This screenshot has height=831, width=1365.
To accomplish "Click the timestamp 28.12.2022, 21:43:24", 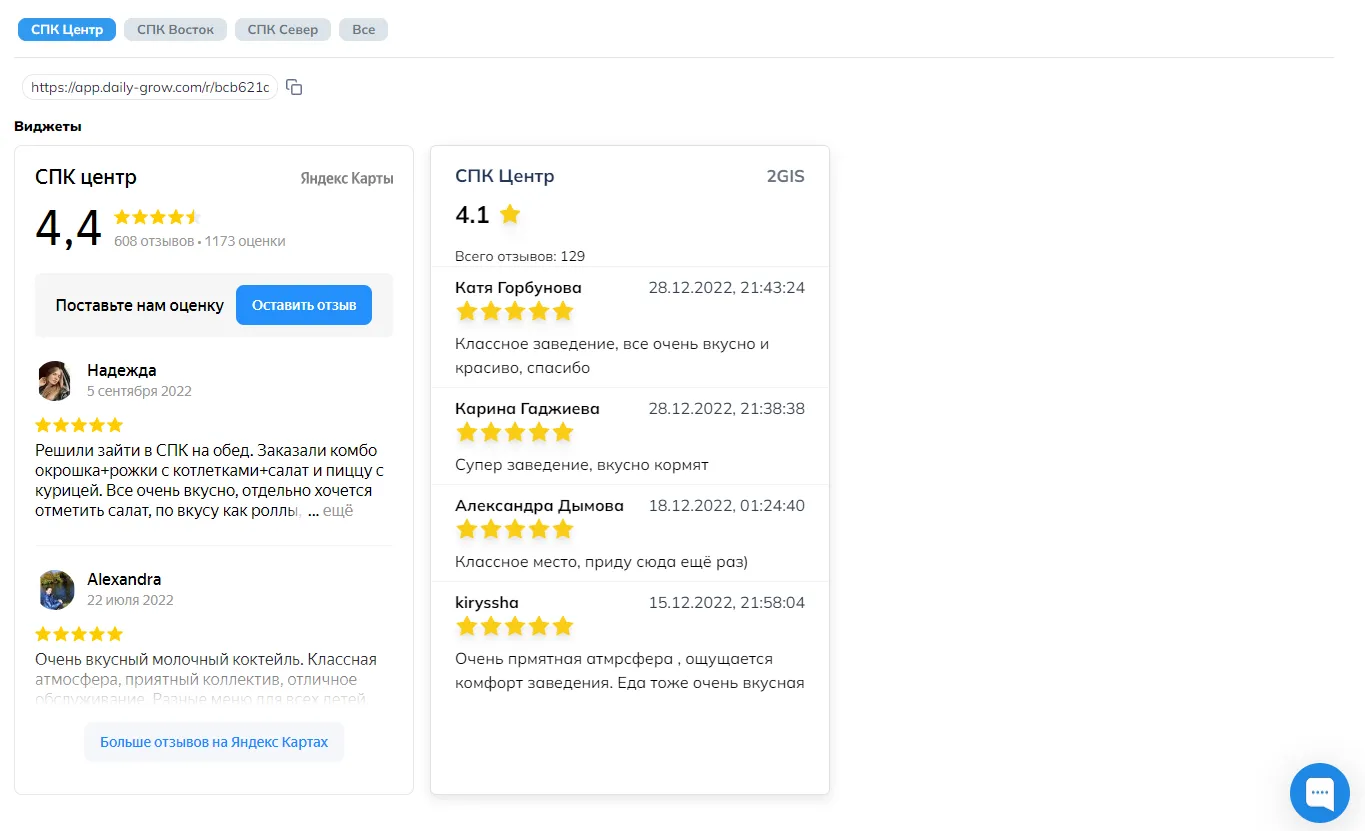I will 727,288.
